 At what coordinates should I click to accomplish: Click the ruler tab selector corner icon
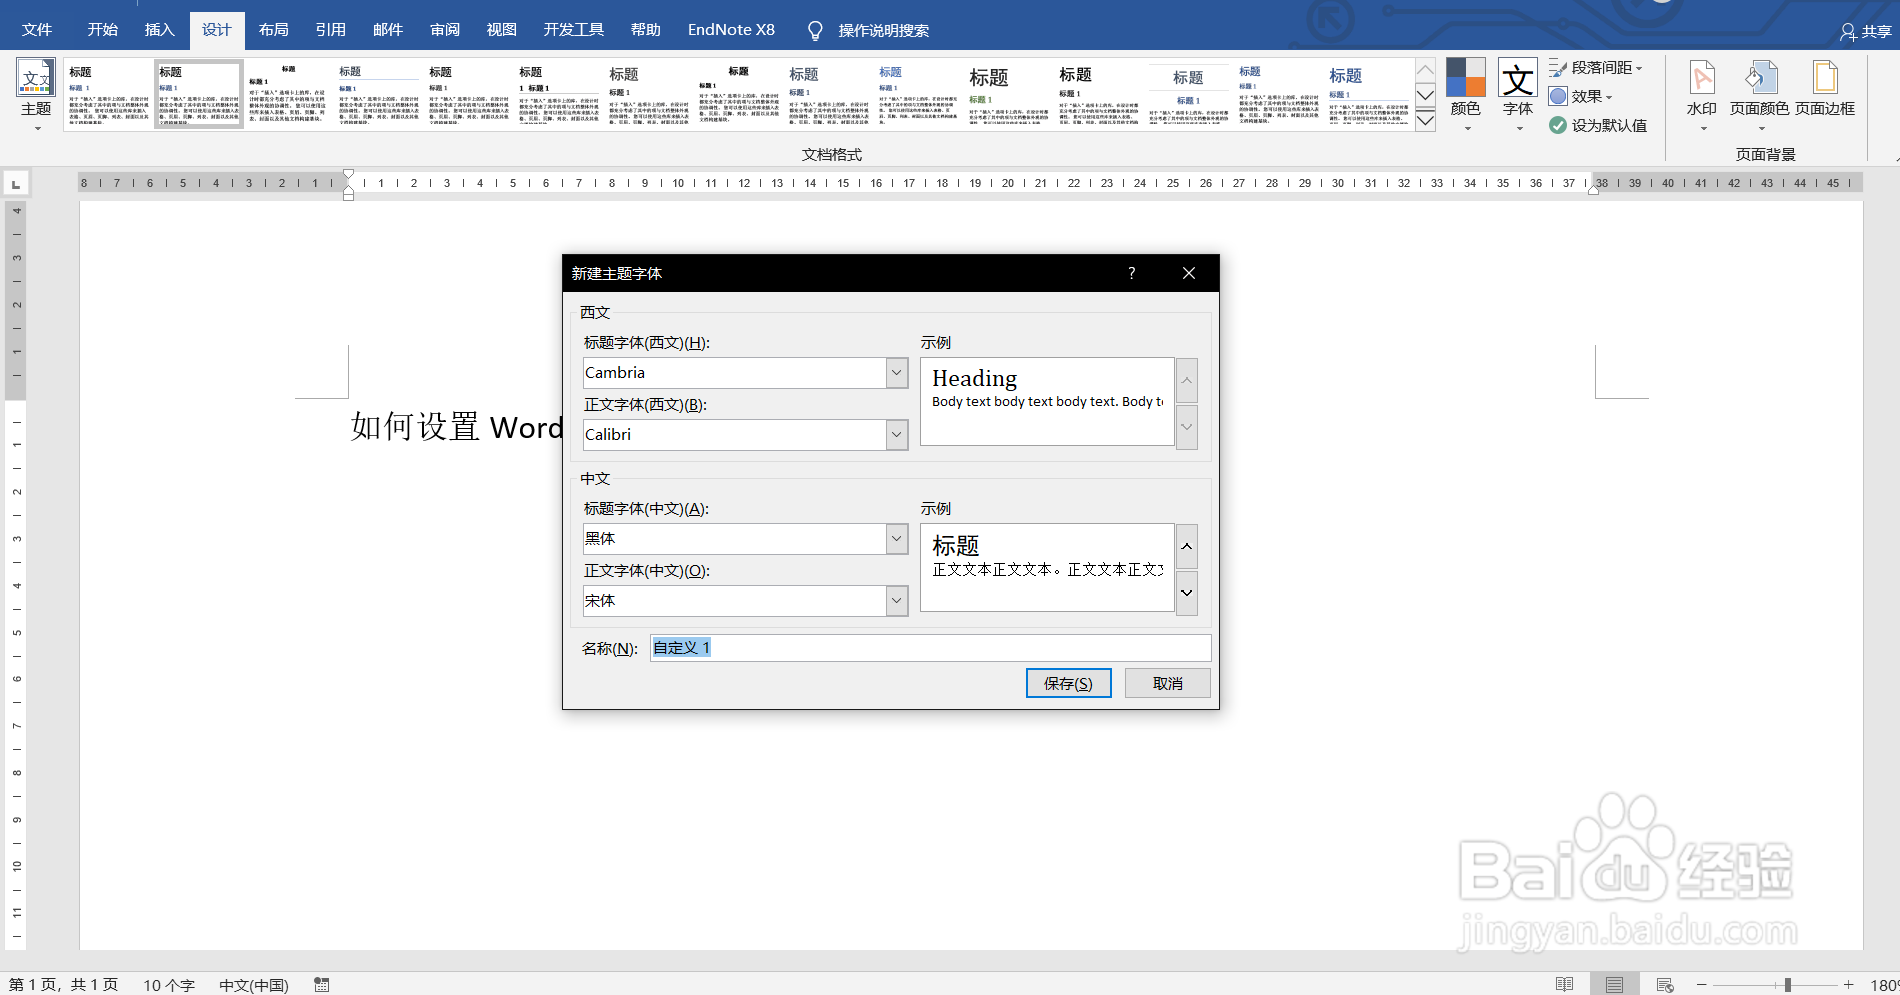tap(15, 184)
